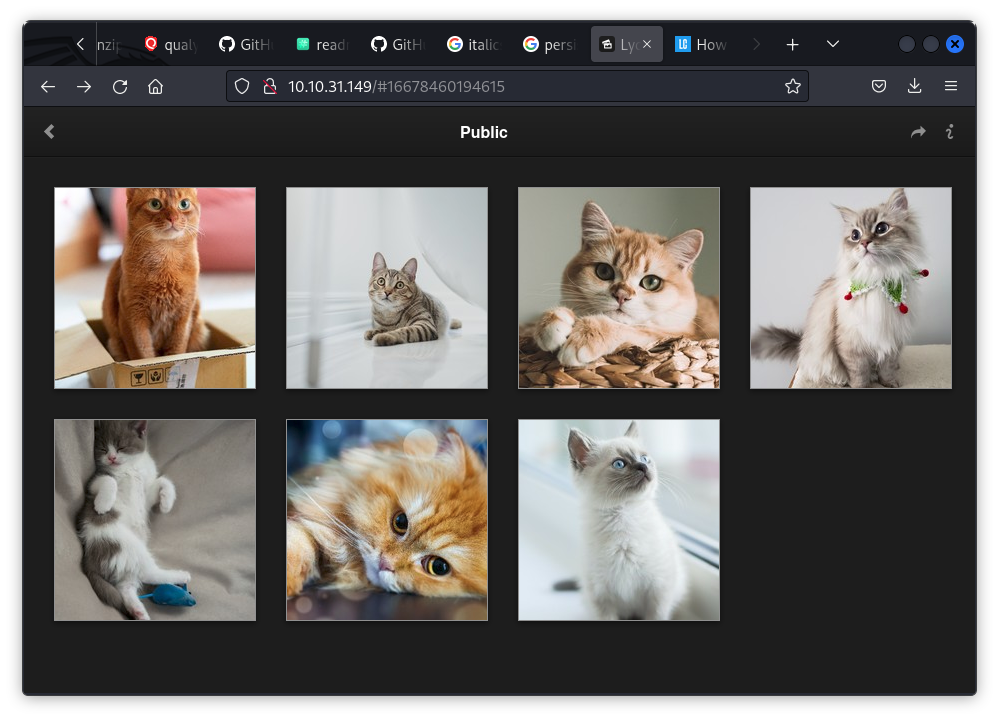Image resolution: width=999 pixels, height=720 pixels.
Task: View album details via the info icon
Action: pos(949,131)
